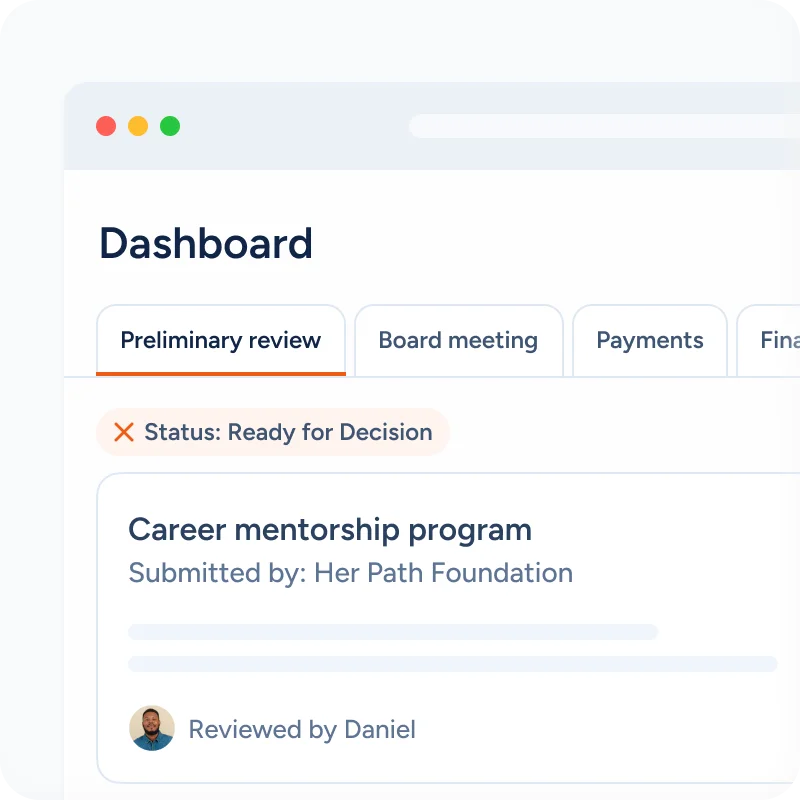Click Daniel's avatar photo
Screen dimensions: 800x800
(x=152, y=729)
